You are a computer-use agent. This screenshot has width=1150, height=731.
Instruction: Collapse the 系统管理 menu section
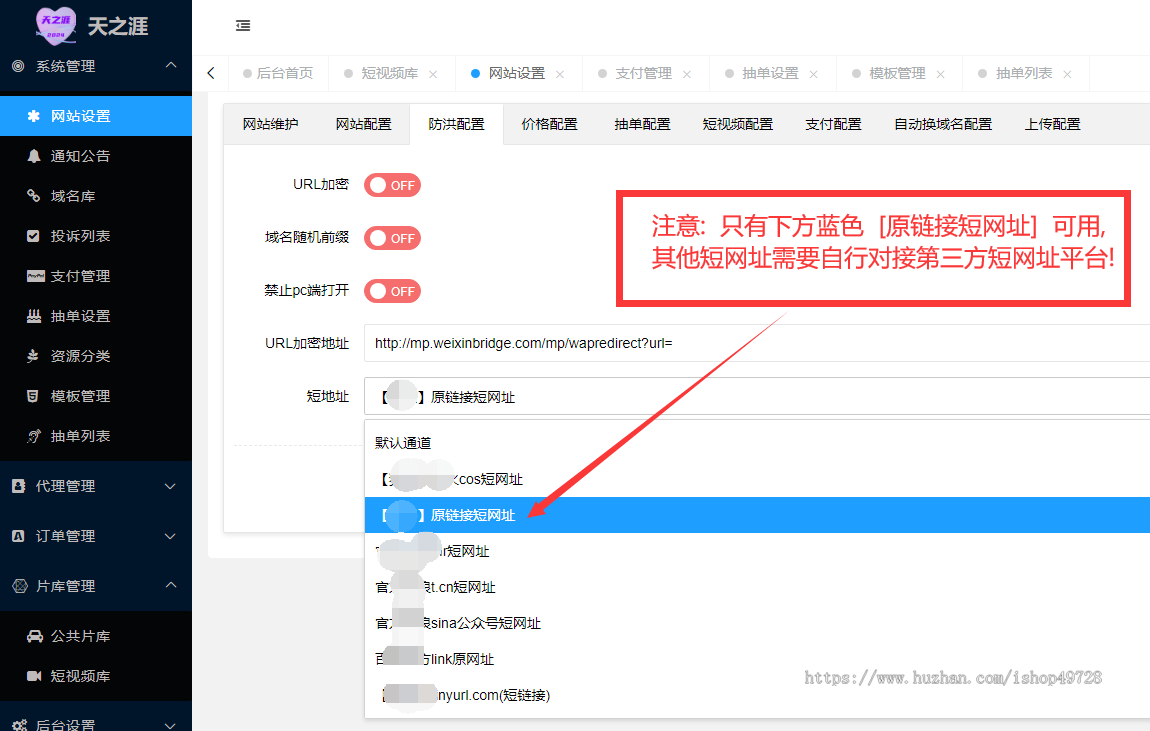click(170, 65)
